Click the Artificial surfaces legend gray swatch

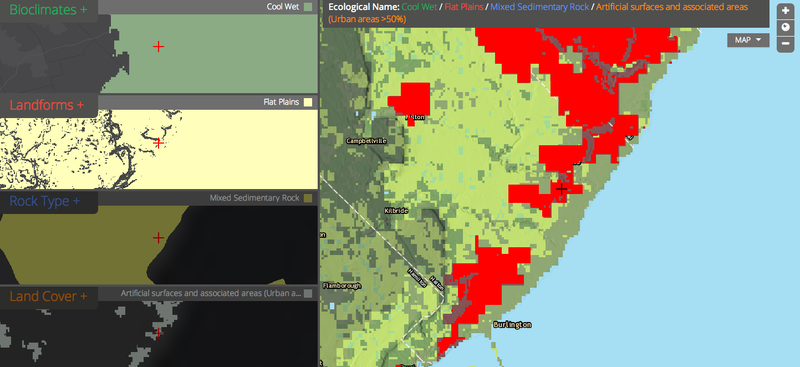coord(308,293)
